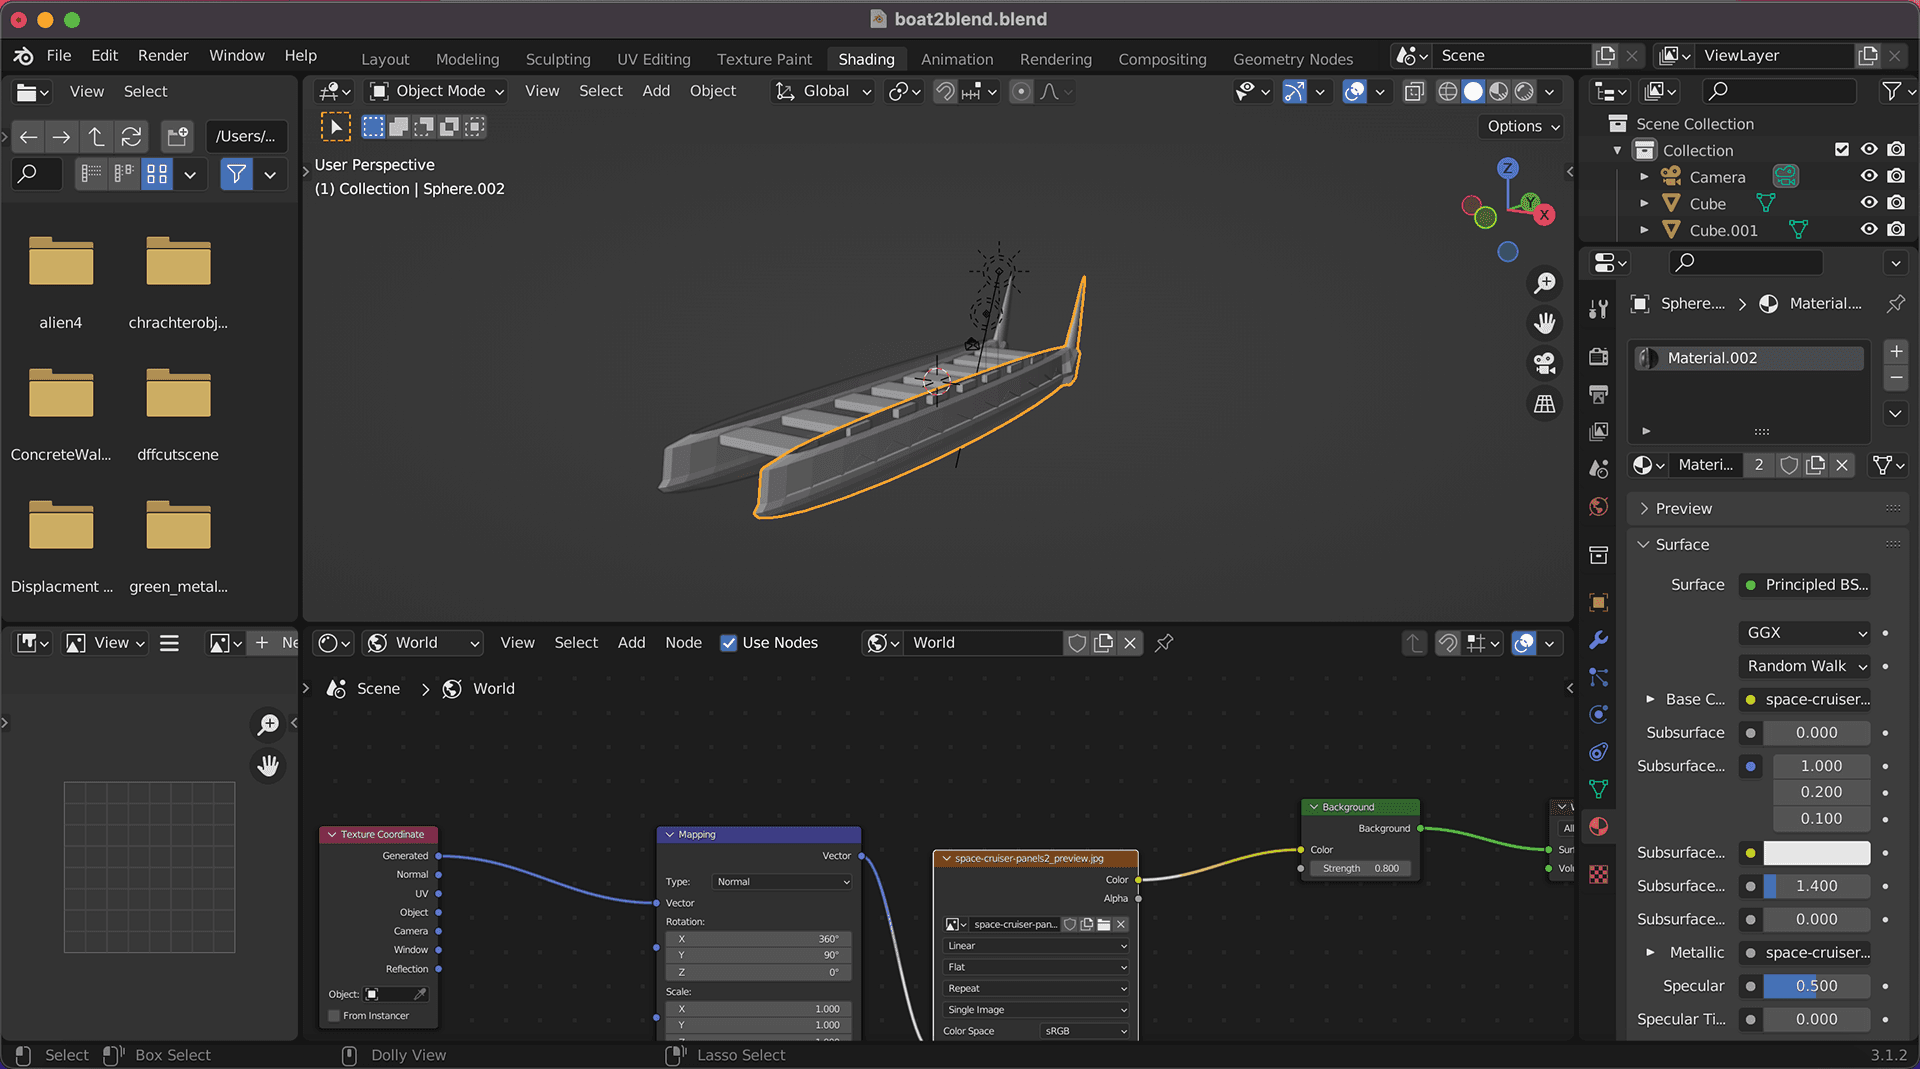Expand the Preview panel section
Image resolution: width=1920 pixels, height=1069 pixels.
point(1683,508)
